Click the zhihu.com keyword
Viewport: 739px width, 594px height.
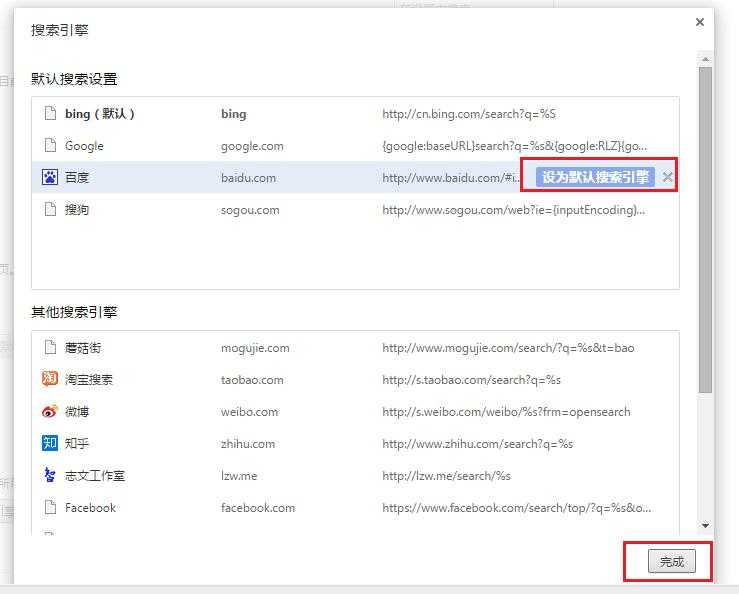(x=248, y=444)
